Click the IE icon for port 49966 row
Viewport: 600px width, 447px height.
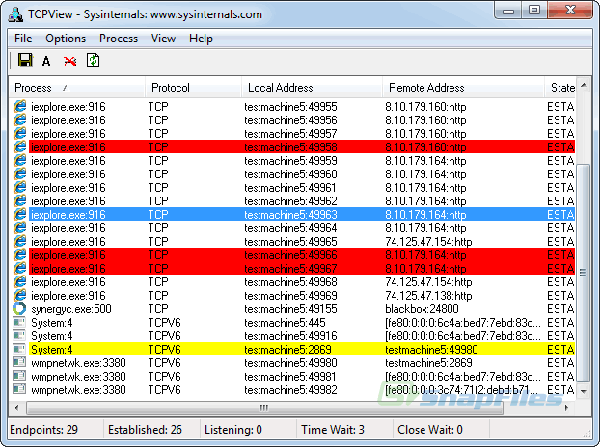[x=20, y=254]
